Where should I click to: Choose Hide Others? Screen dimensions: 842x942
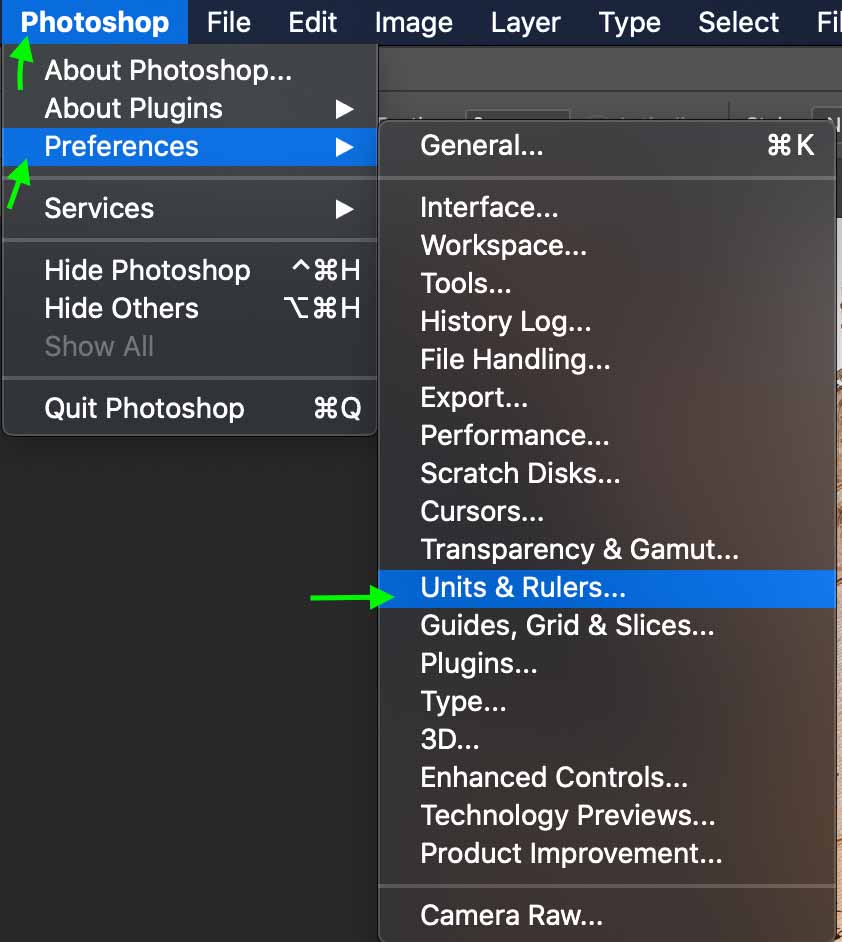point(190,309)
